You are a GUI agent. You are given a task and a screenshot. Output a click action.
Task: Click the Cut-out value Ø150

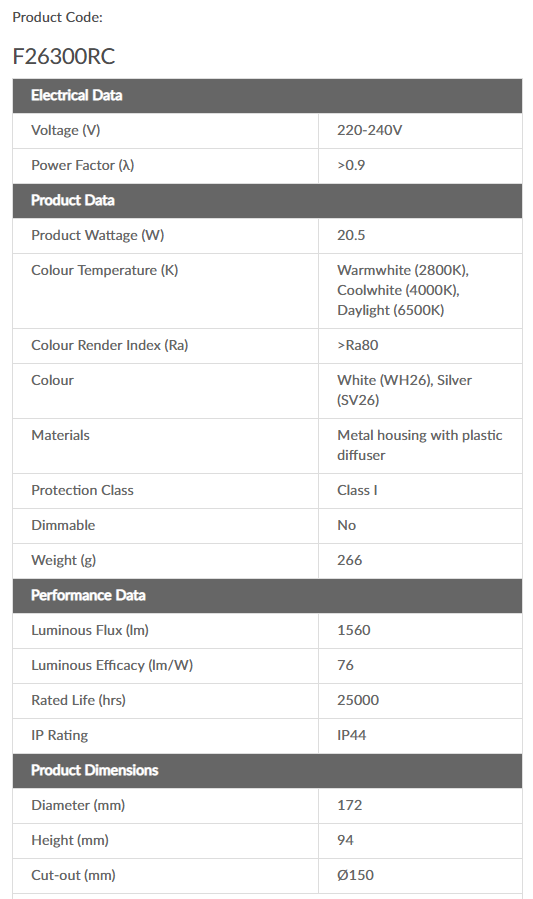355,875
